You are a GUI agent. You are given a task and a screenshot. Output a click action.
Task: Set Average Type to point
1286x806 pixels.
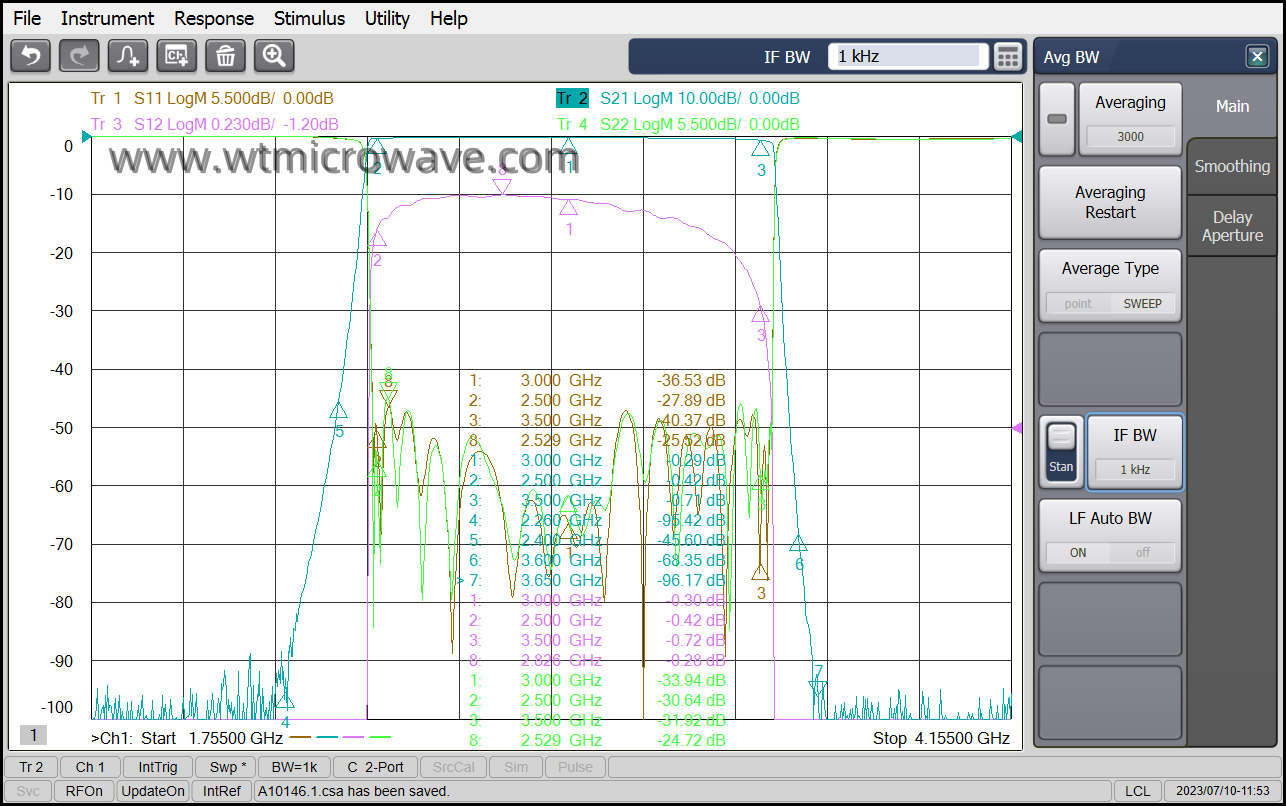pyautogui.click(x=1078, y=303)
